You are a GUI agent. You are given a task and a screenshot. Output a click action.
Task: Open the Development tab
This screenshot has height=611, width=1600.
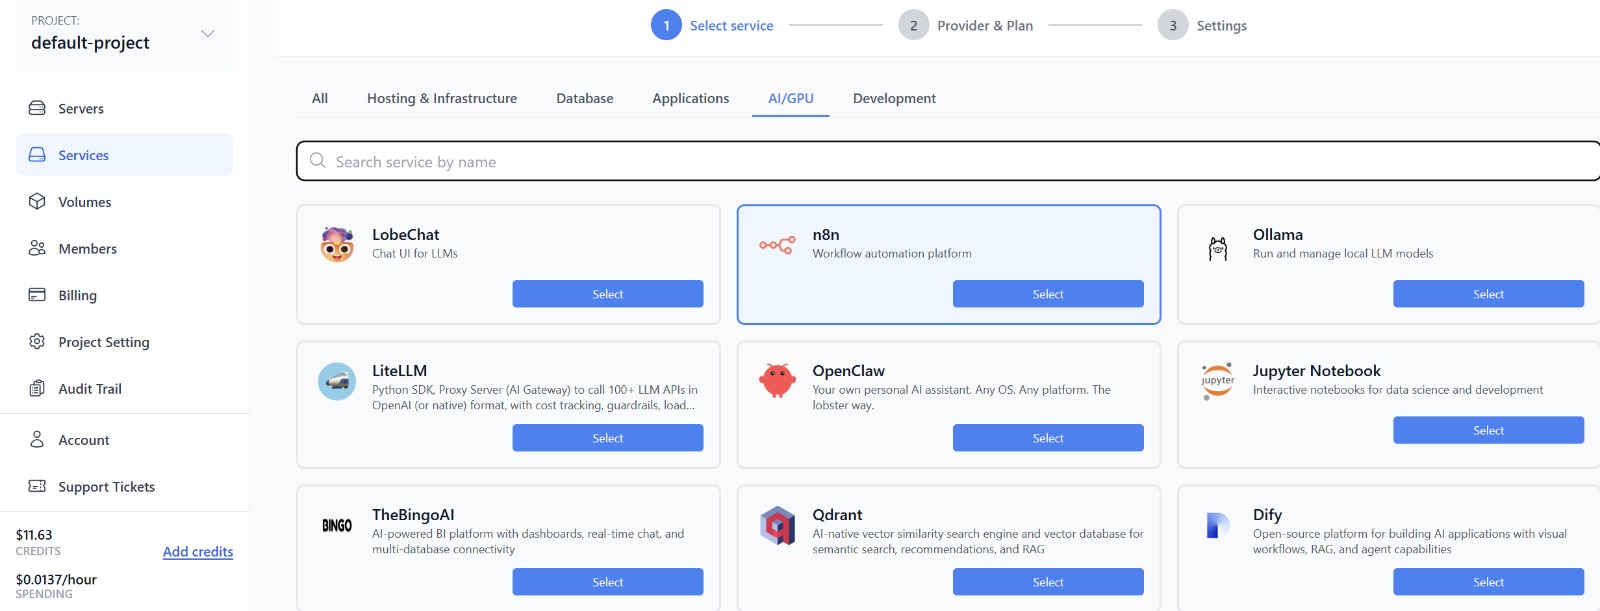(x=894, y=98)
